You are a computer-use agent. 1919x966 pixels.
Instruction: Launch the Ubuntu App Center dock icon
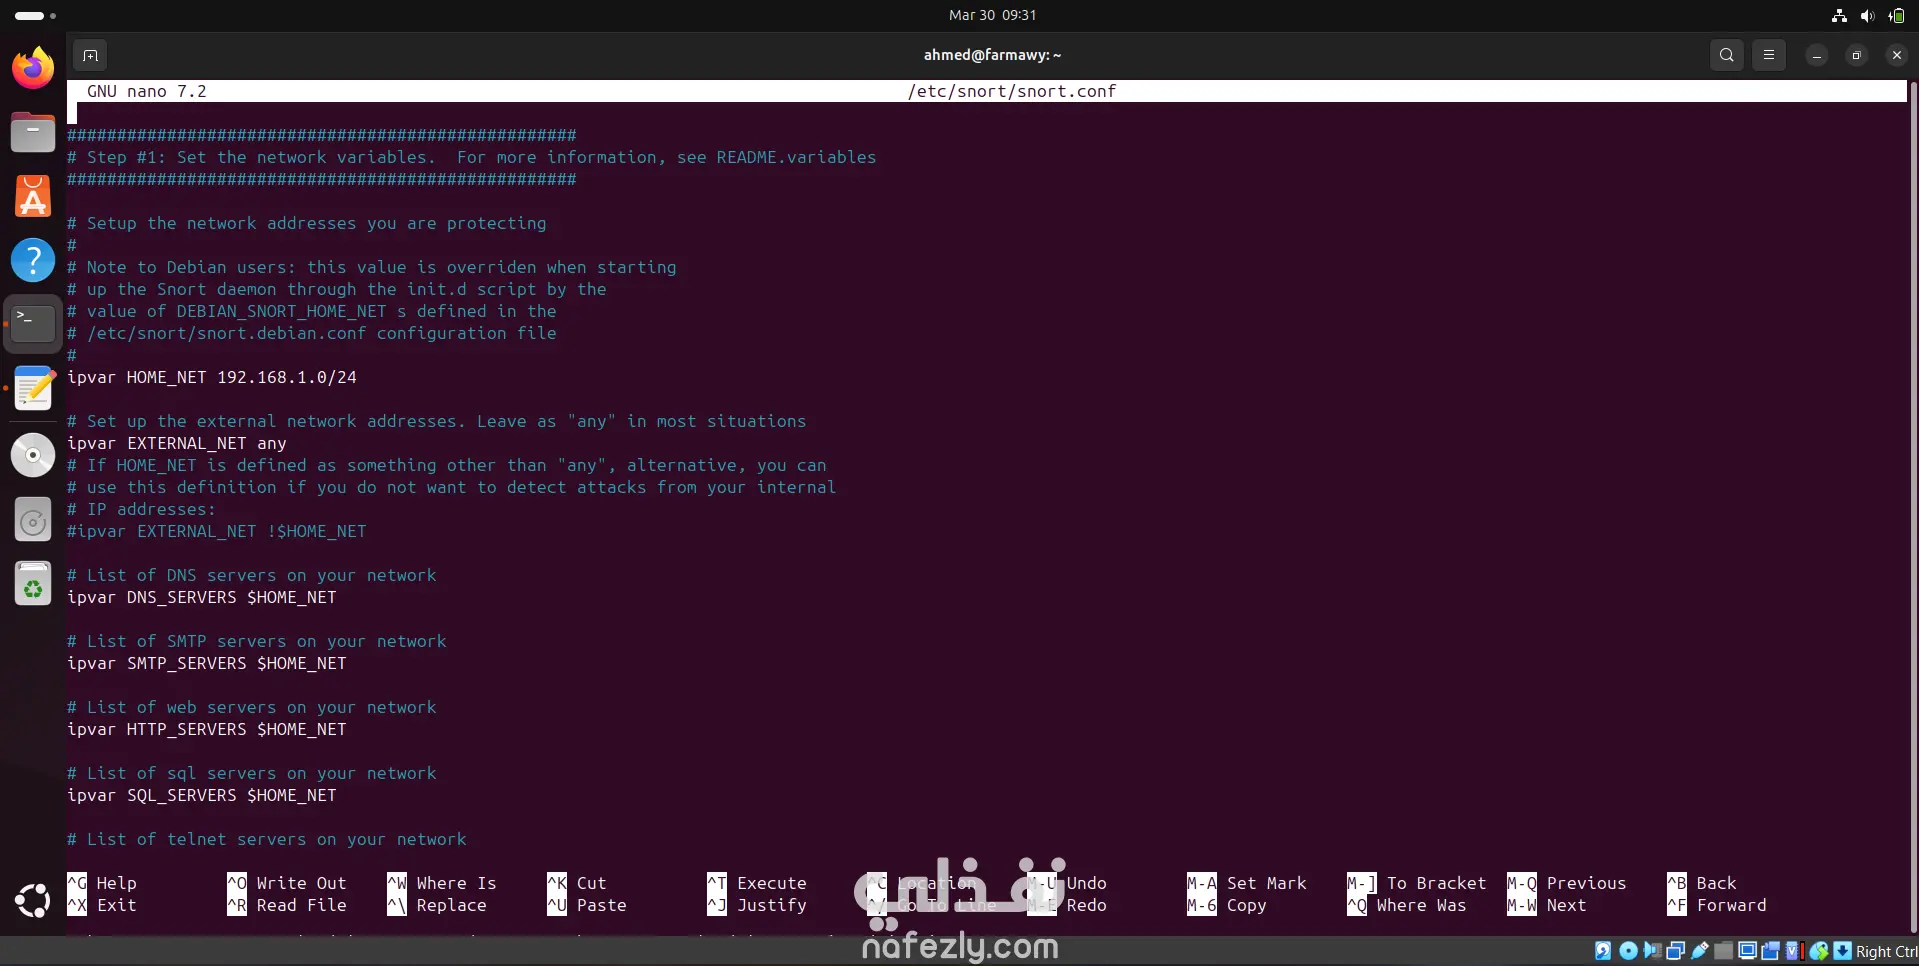[33, 196]
